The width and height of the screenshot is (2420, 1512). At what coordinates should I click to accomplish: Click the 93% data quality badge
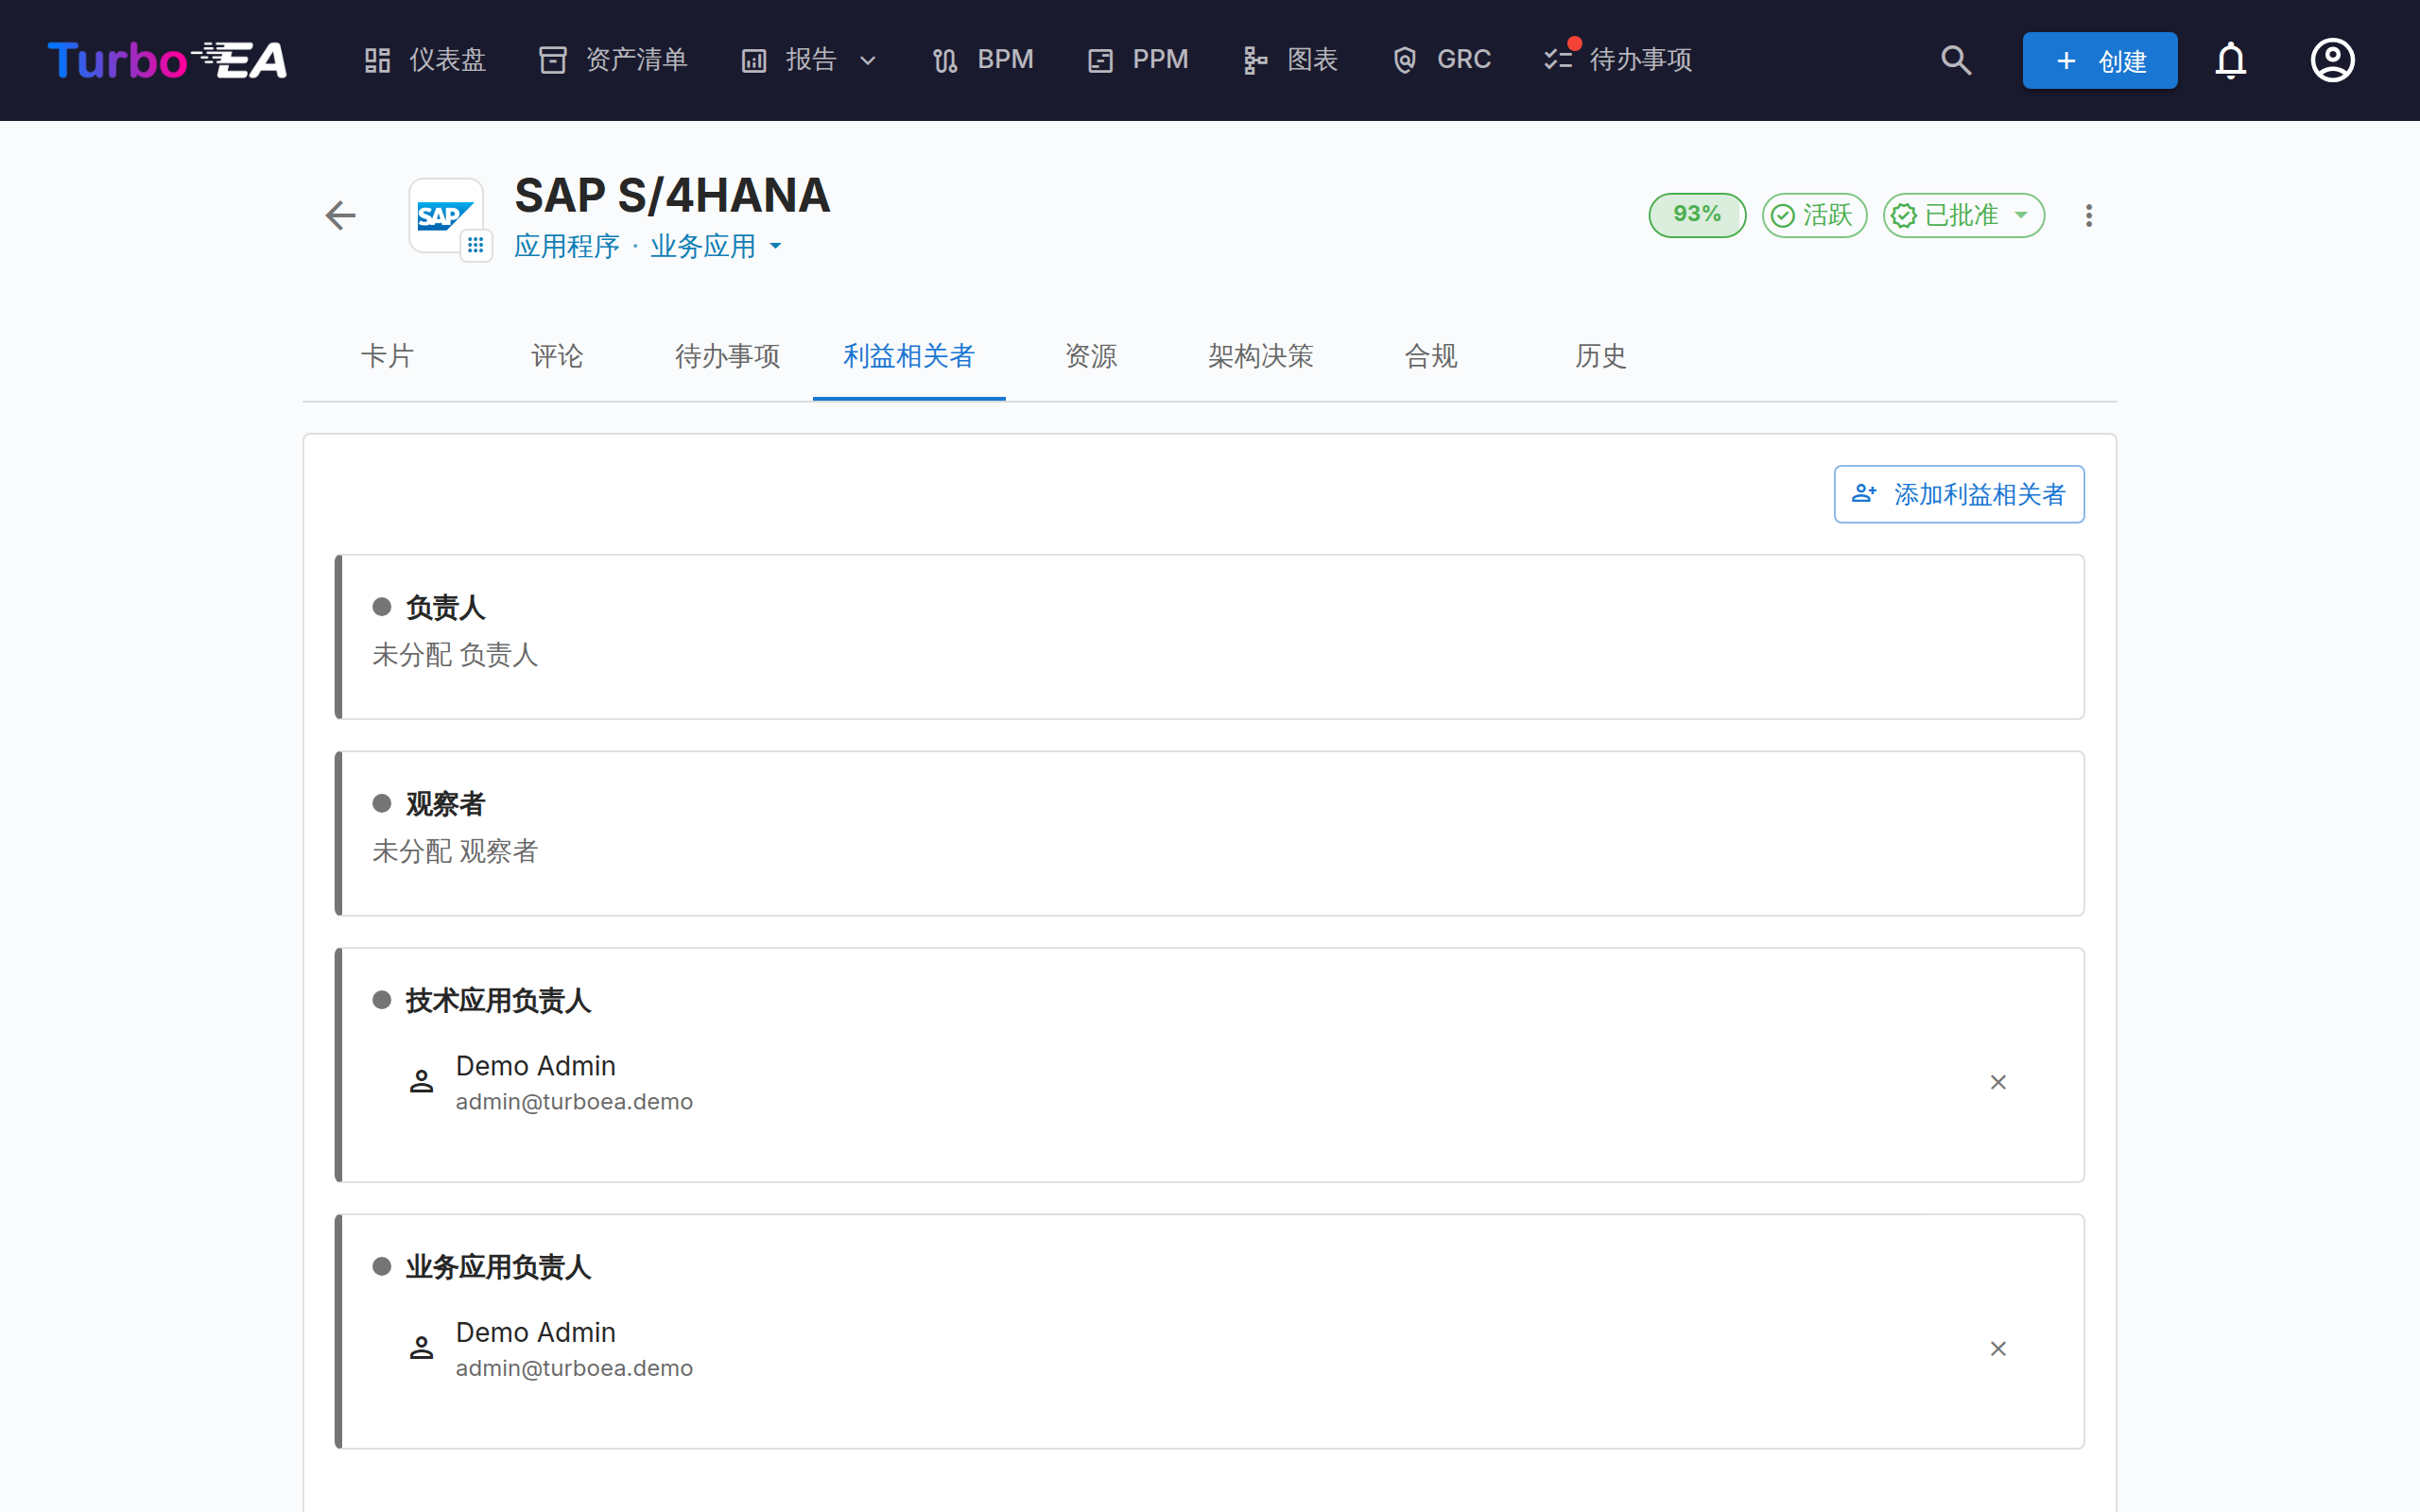tap(1697, 215)
